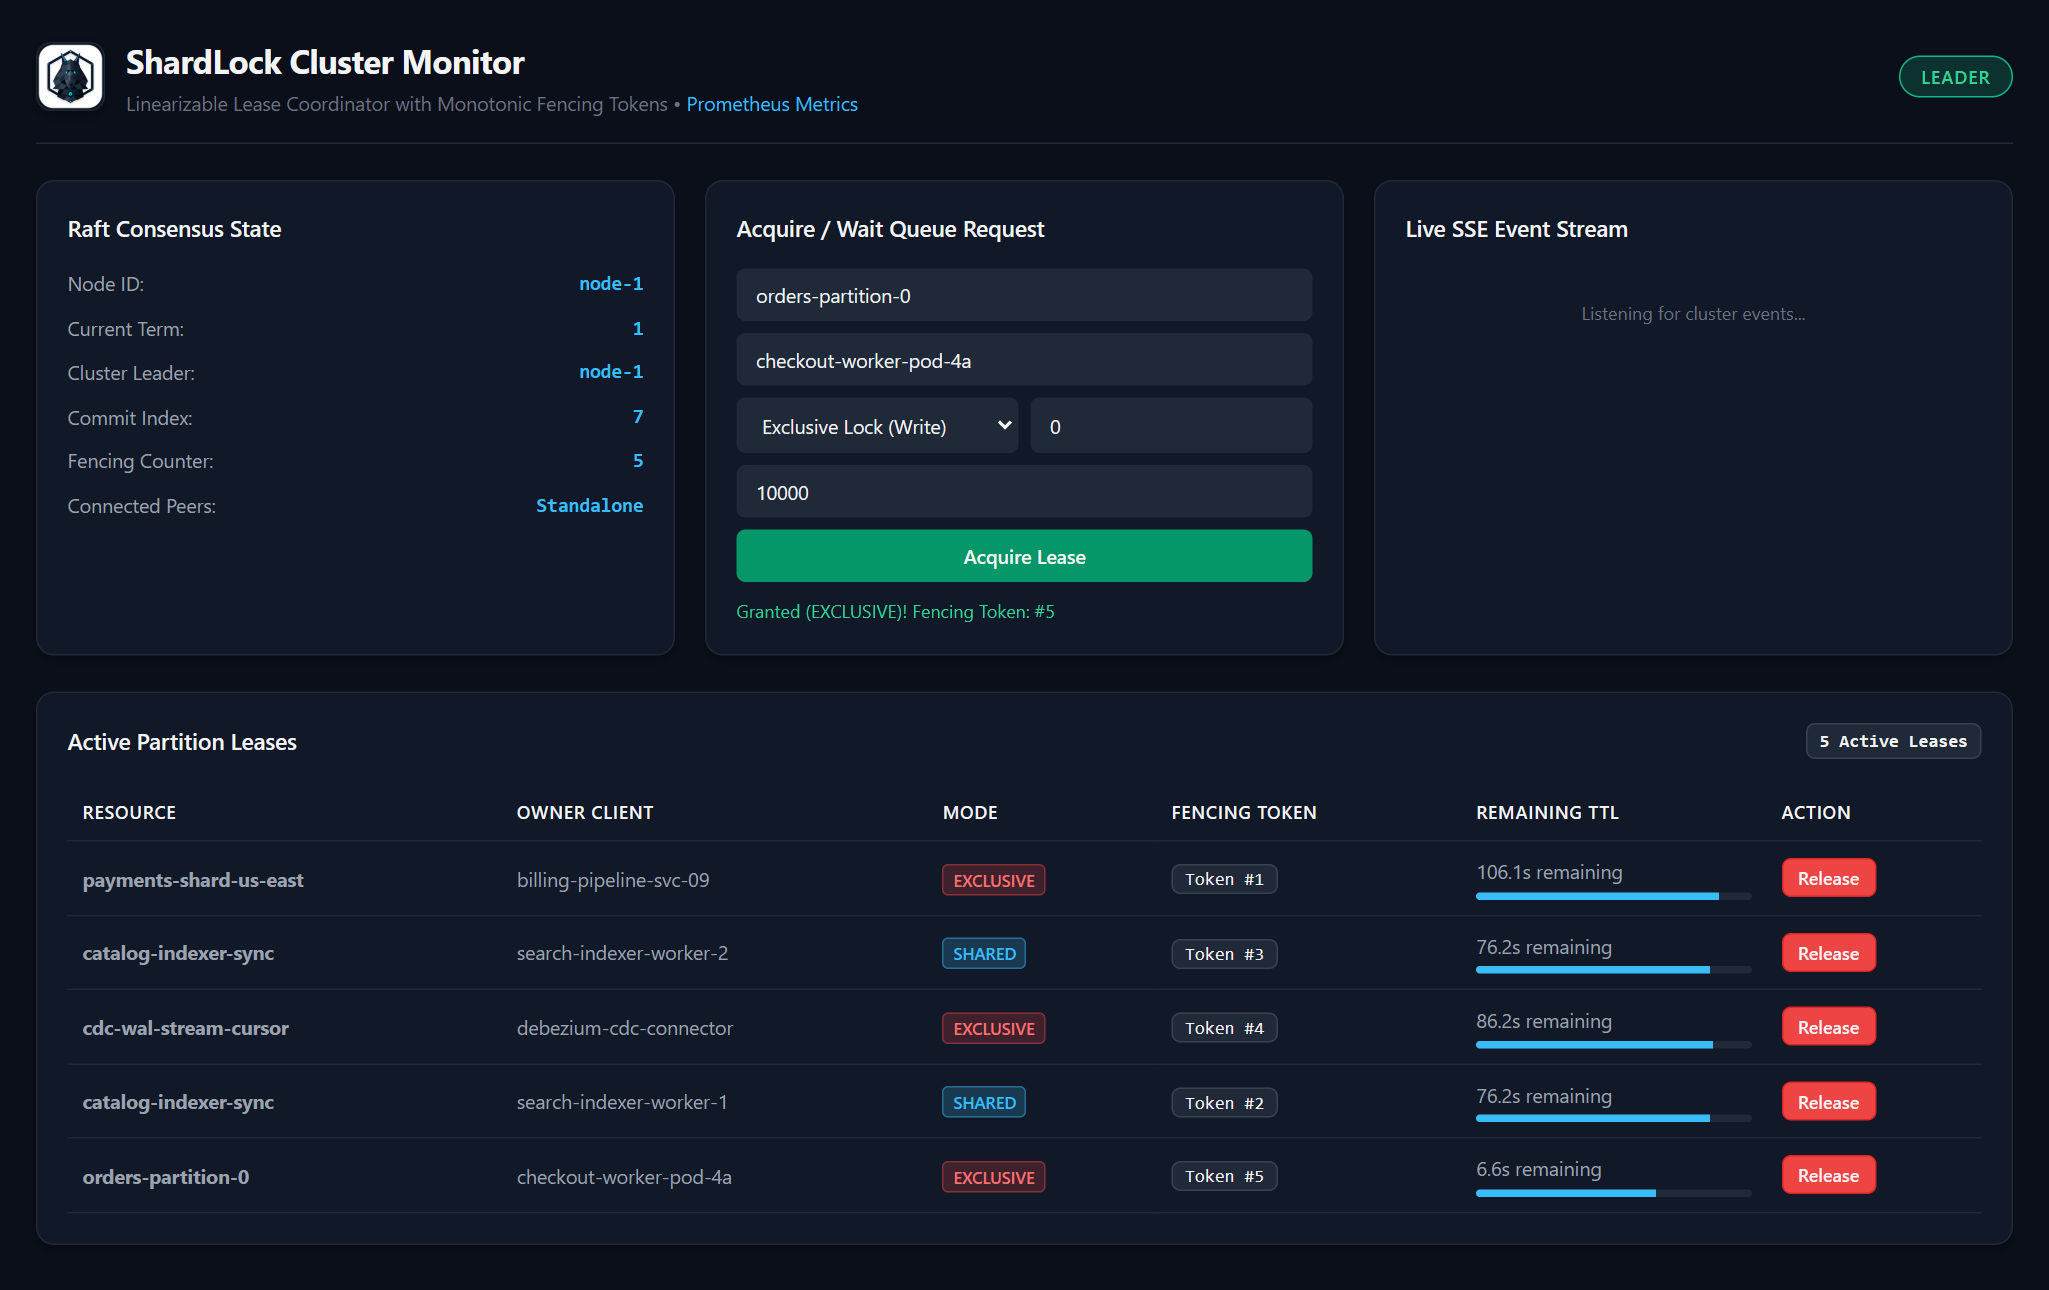Screen dimensions: 2049x1290
Task: Click the TTL bar for payments-shard-us-east
Action: point(1613,896)
